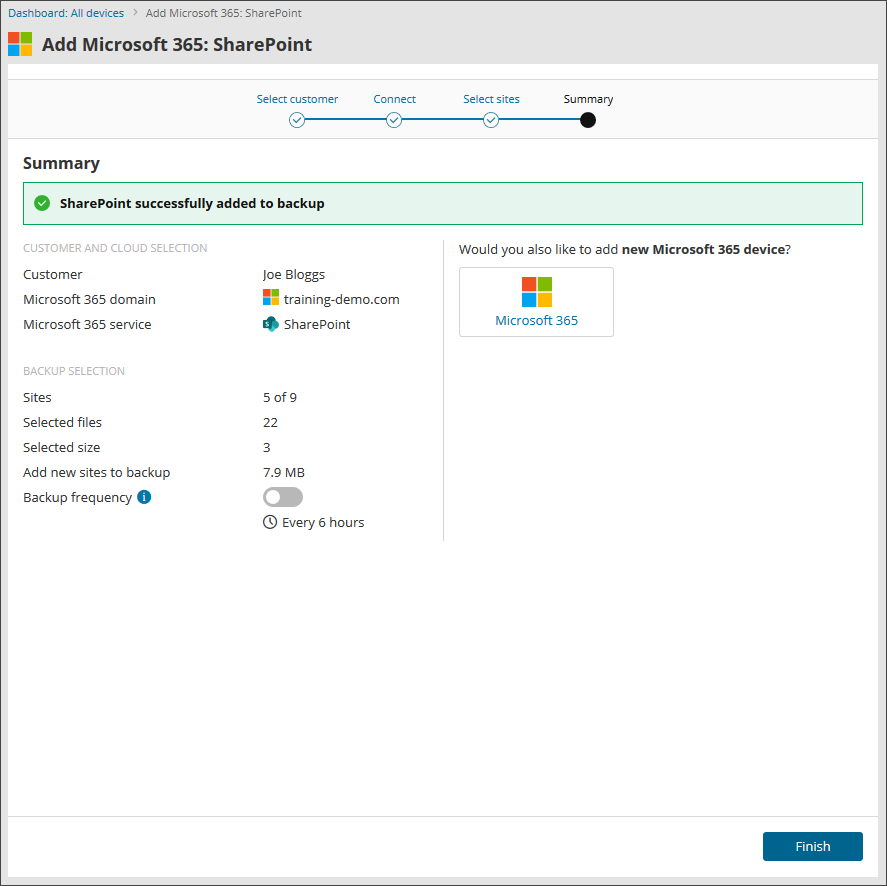
Task: Click the 'Microsoft 365' card label text
Action: click(536, 320)
